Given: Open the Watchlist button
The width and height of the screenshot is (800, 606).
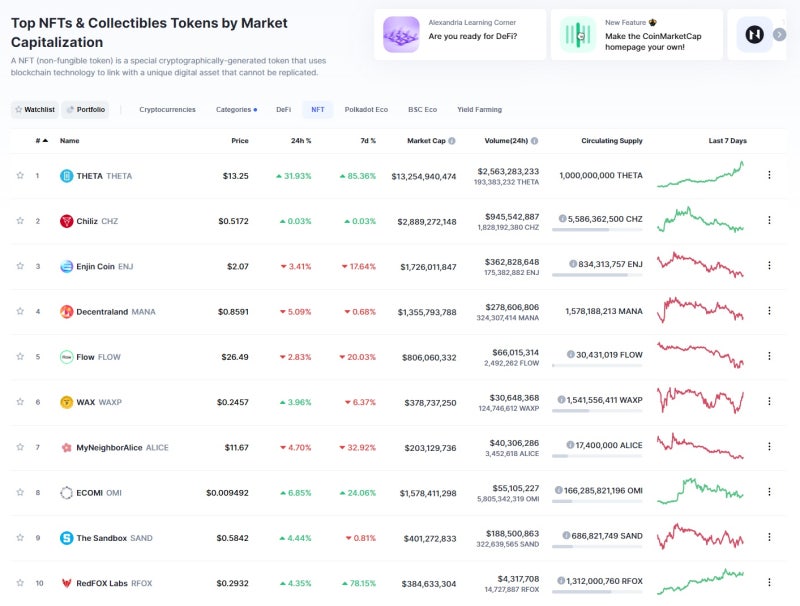Looking at the screenshot, I should coord(35,110).
